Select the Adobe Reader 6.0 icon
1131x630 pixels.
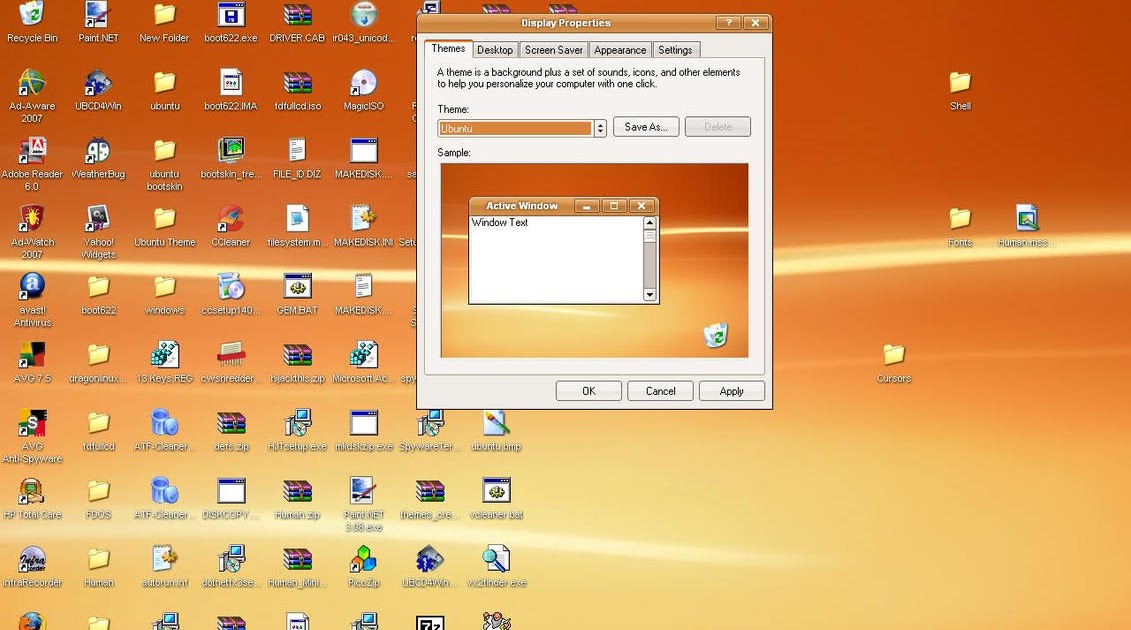[x=32, y=151]
